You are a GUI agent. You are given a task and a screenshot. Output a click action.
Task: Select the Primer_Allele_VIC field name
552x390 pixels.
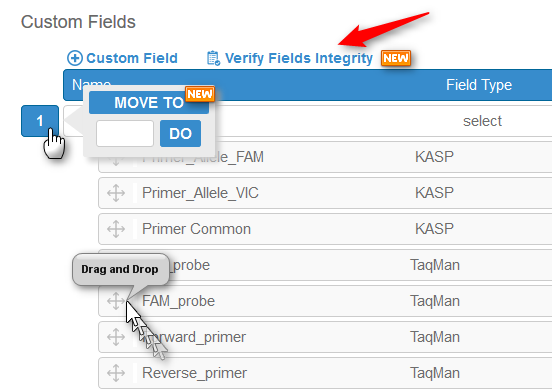pyautogui.click(x=200, y=193)
